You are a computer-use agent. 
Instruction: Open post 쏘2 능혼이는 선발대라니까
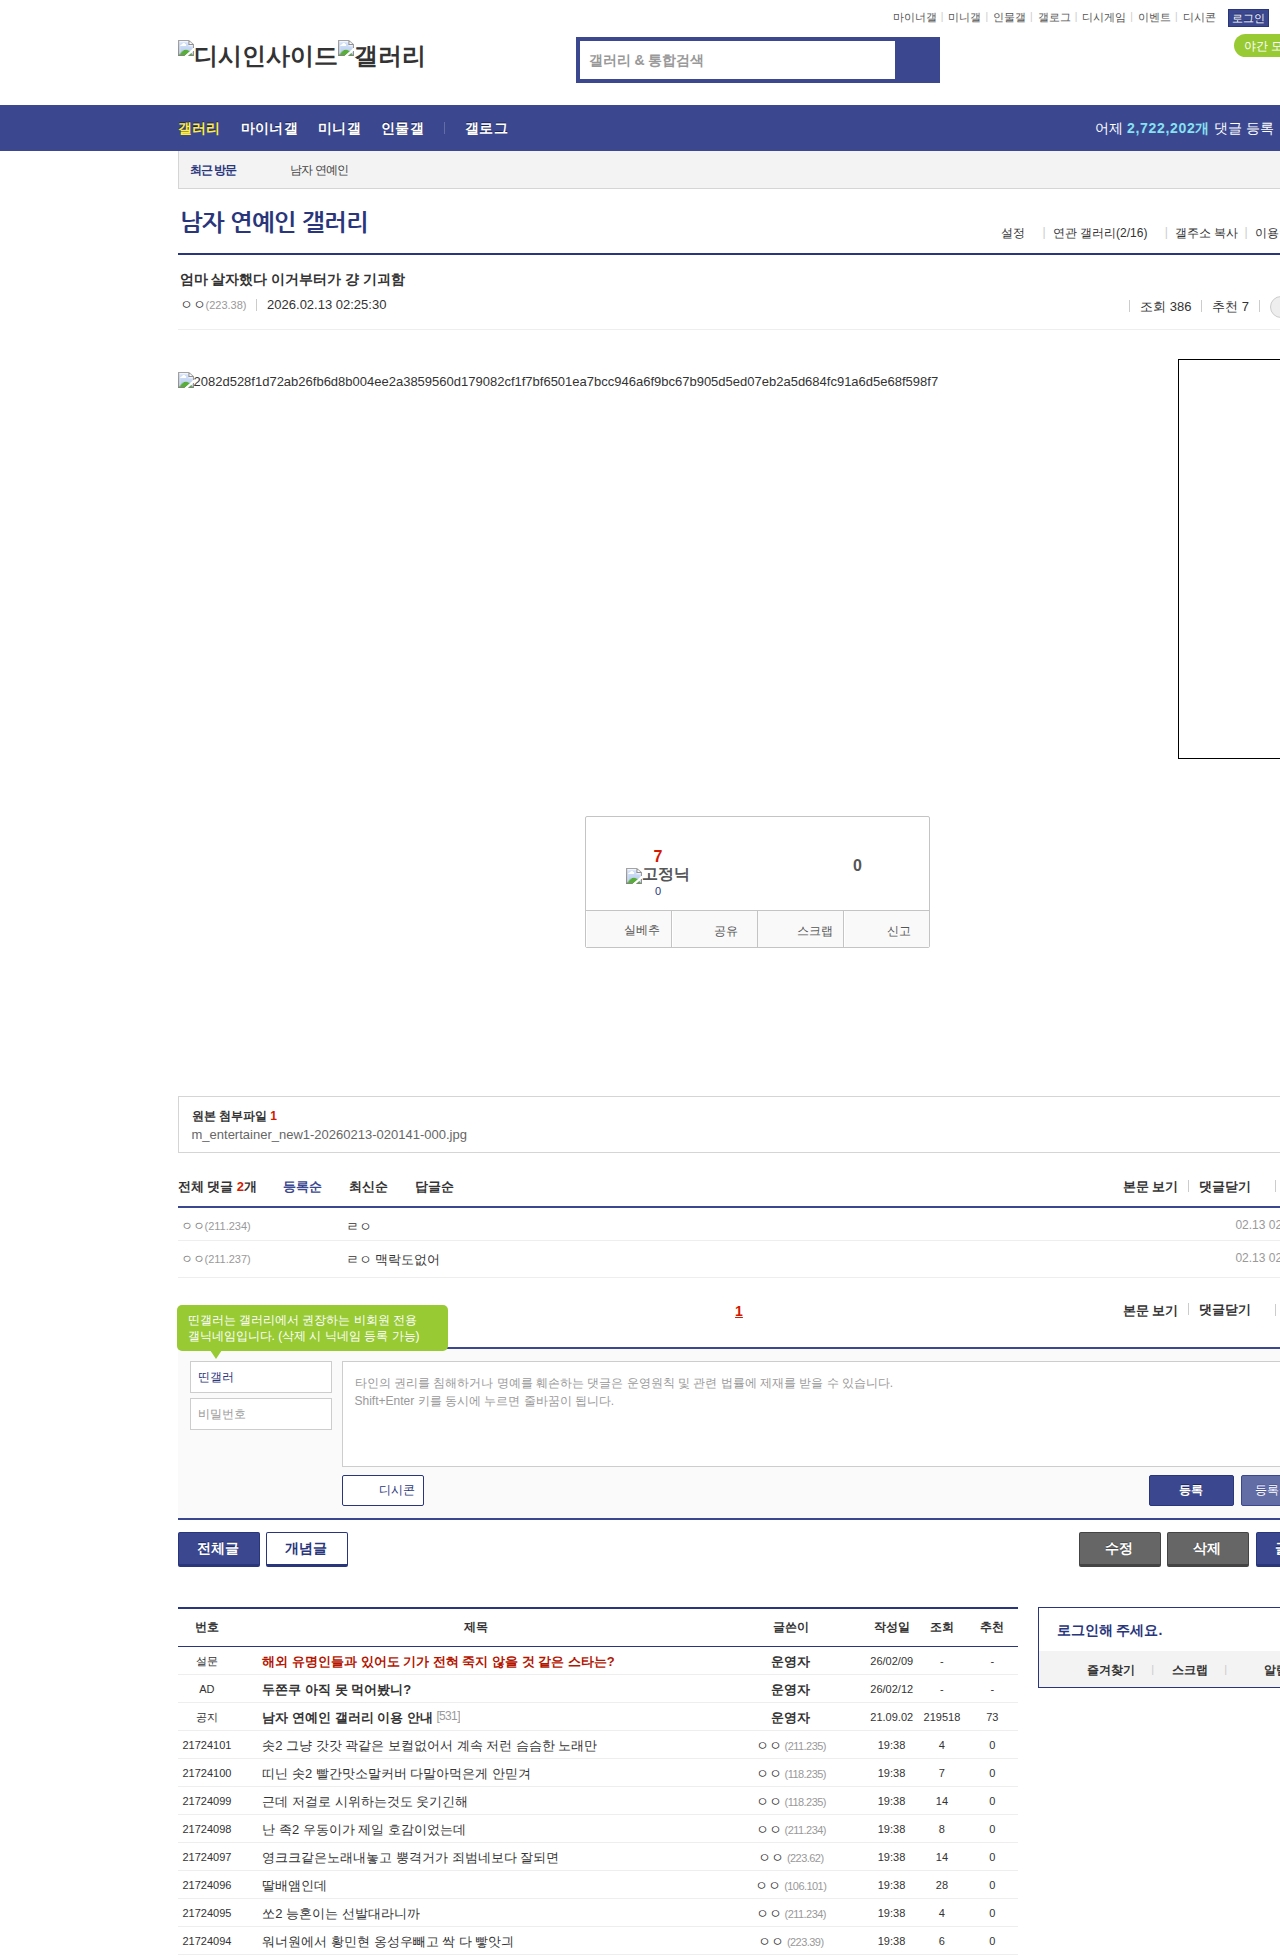[341, 1913]
